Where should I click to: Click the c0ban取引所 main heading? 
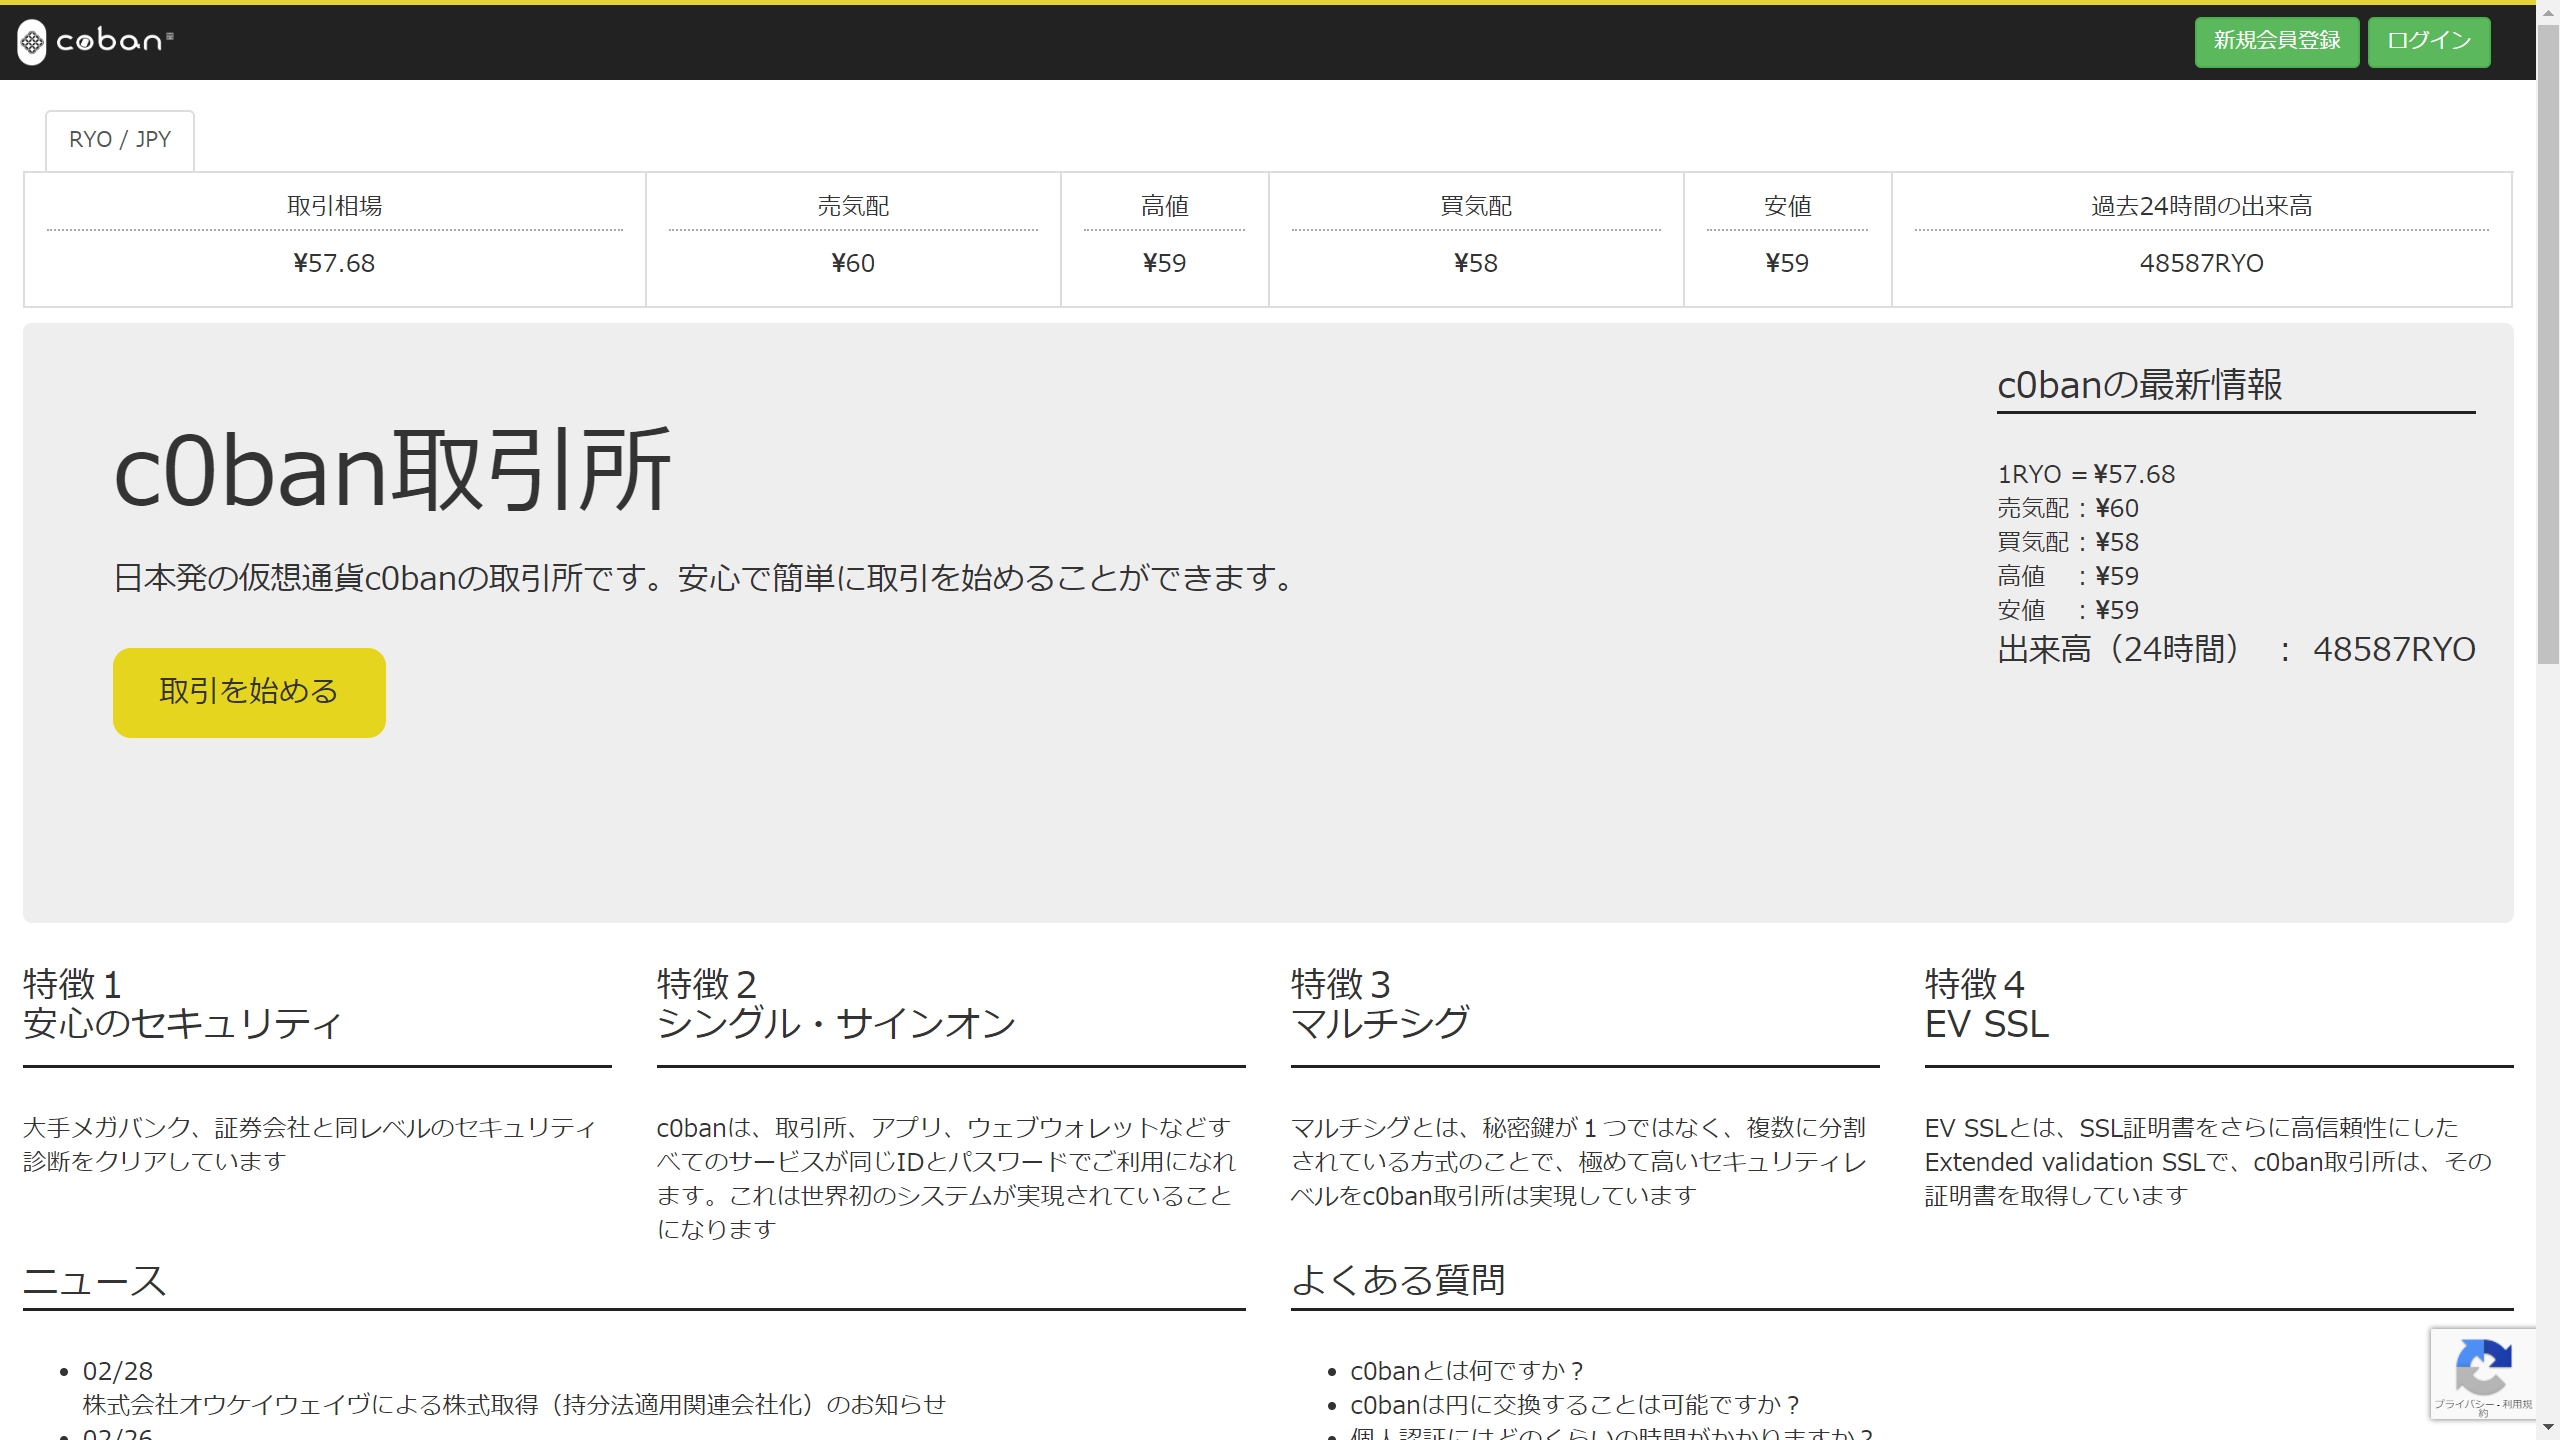click(x=392, y=470)
